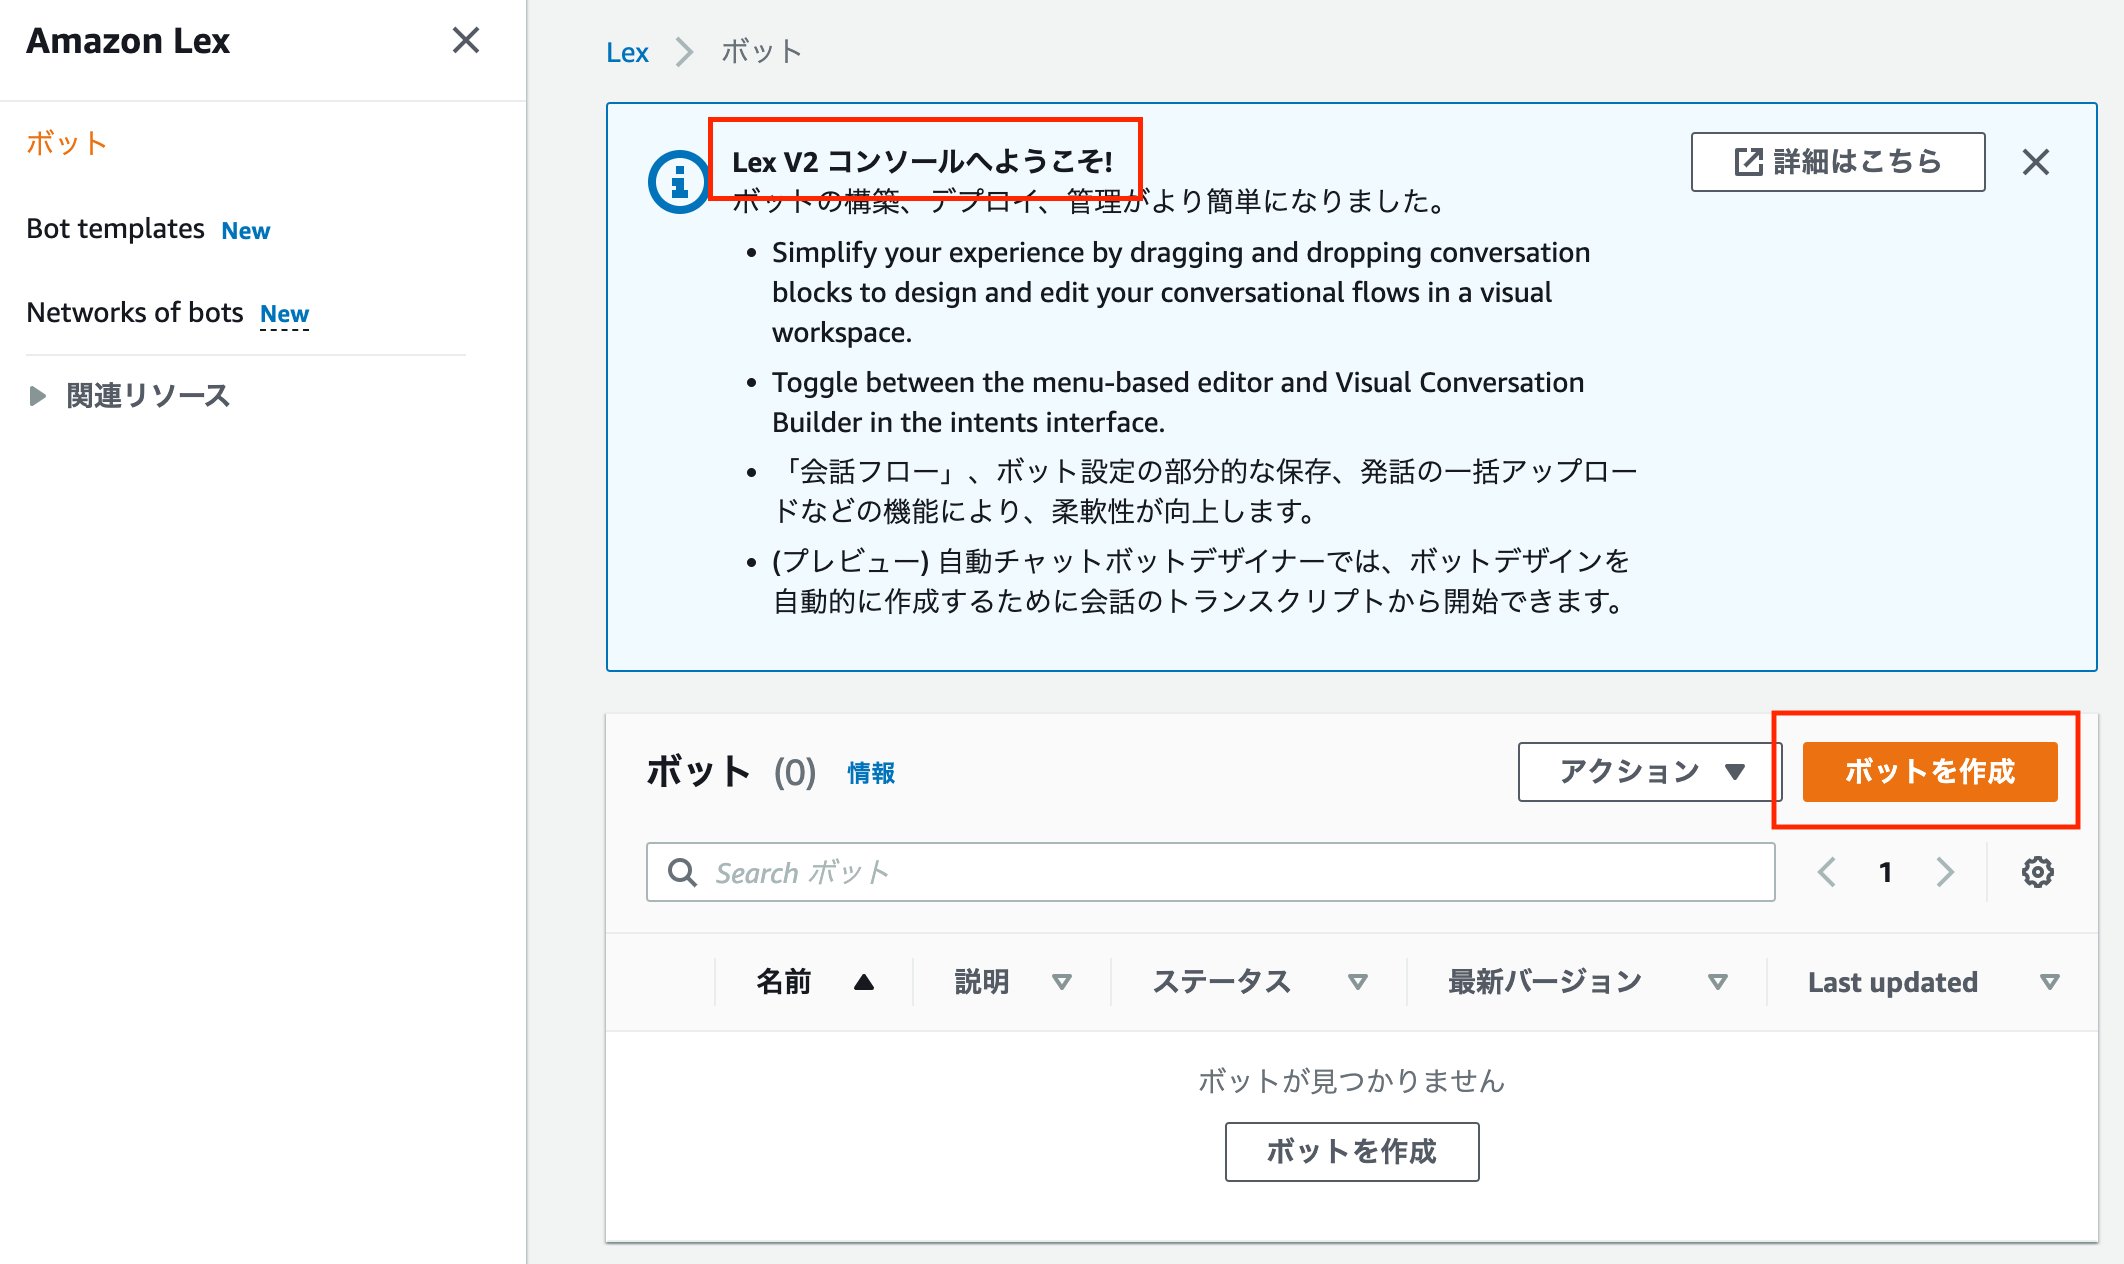This screenshot has width=2124, height=1264.
Task: Click the orange ボットを作成 button
Action: 1930,772
